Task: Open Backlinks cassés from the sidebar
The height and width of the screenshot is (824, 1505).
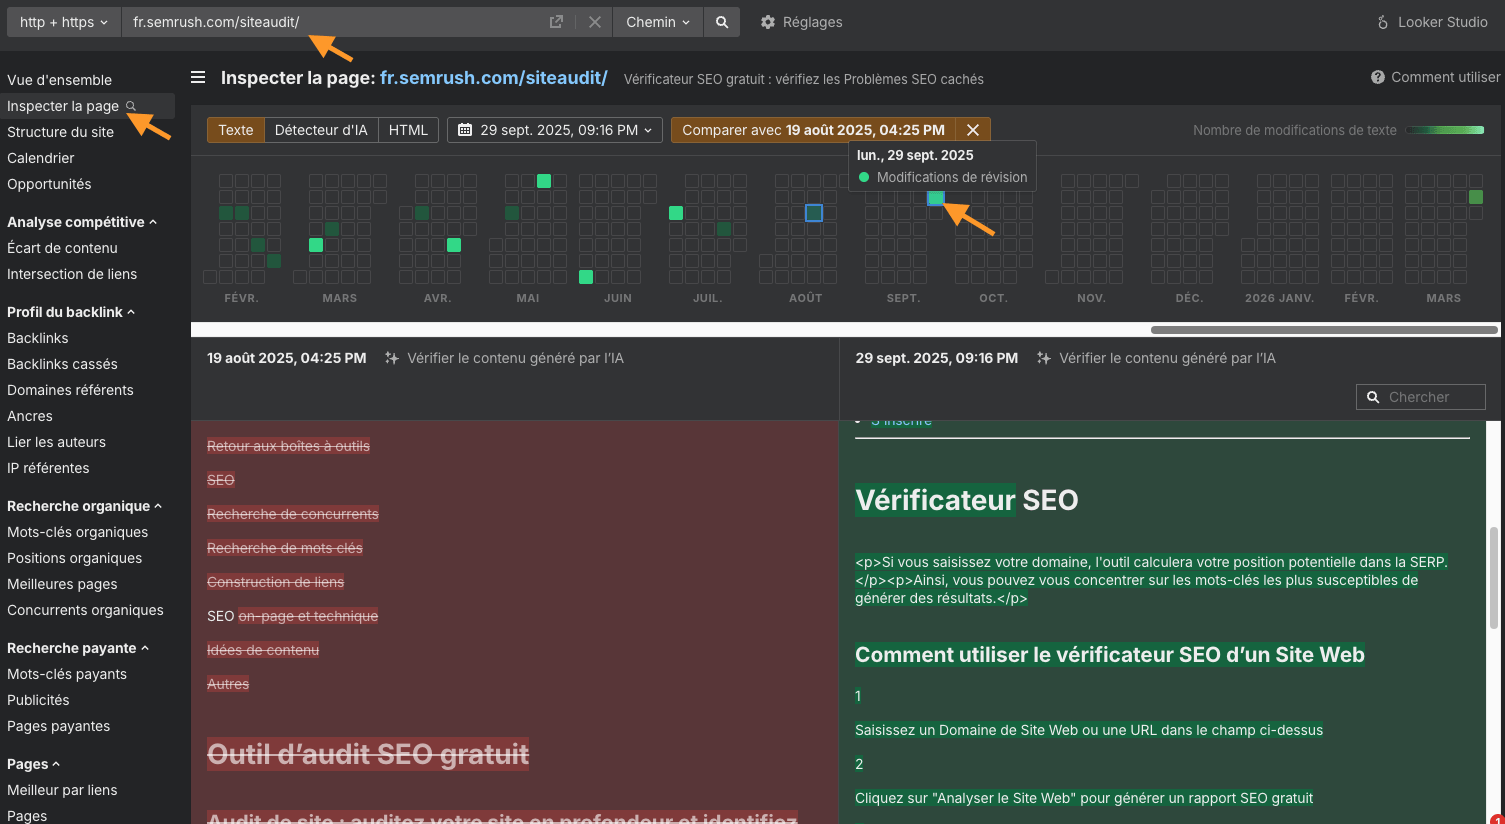Action: tap(60, 364)
